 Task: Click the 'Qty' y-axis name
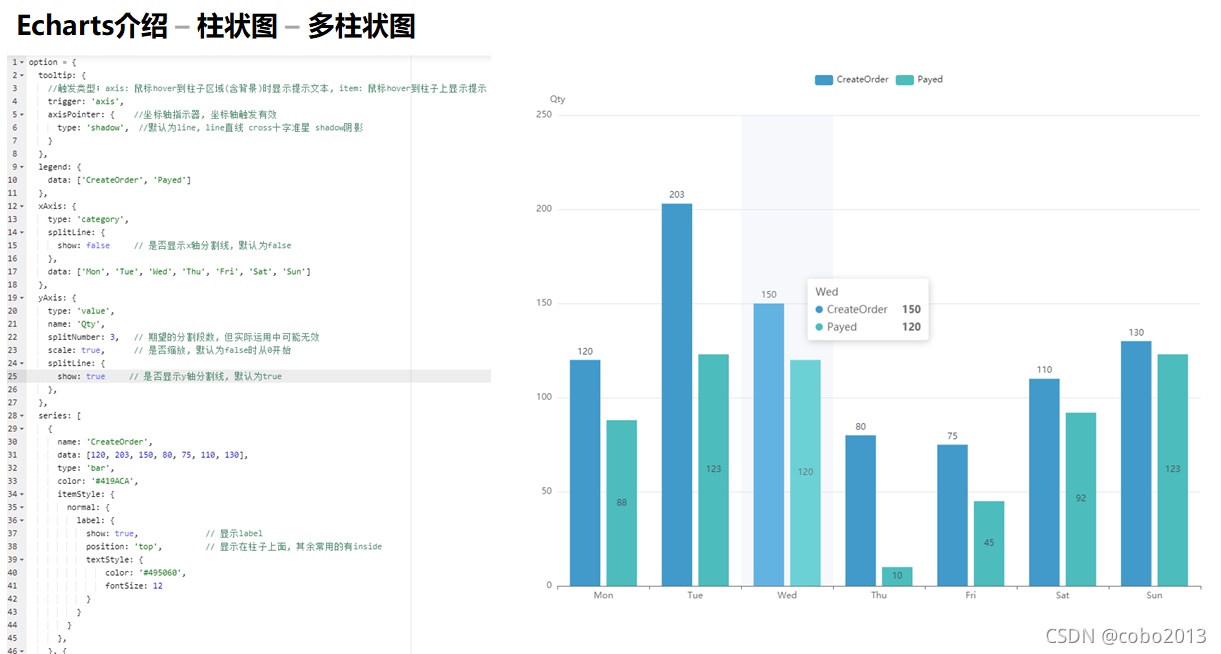(x=558, y=99)
